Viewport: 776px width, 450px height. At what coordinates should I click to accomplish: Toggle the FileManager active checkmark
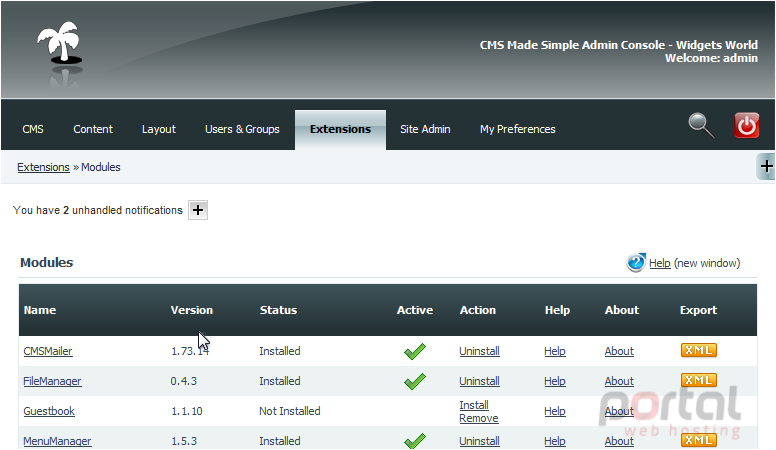tap(415, 381)
